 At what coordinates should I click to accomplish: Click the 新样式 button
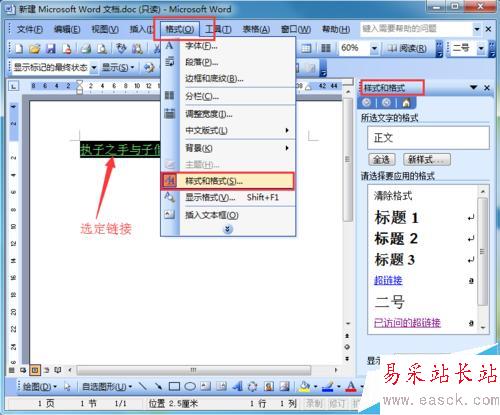pyautogui.click(x=427, y=159)
